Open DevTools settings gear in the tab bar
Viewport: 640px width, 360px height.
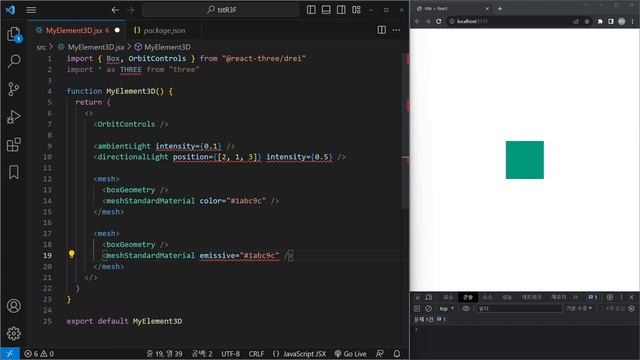tap(609, 297)
